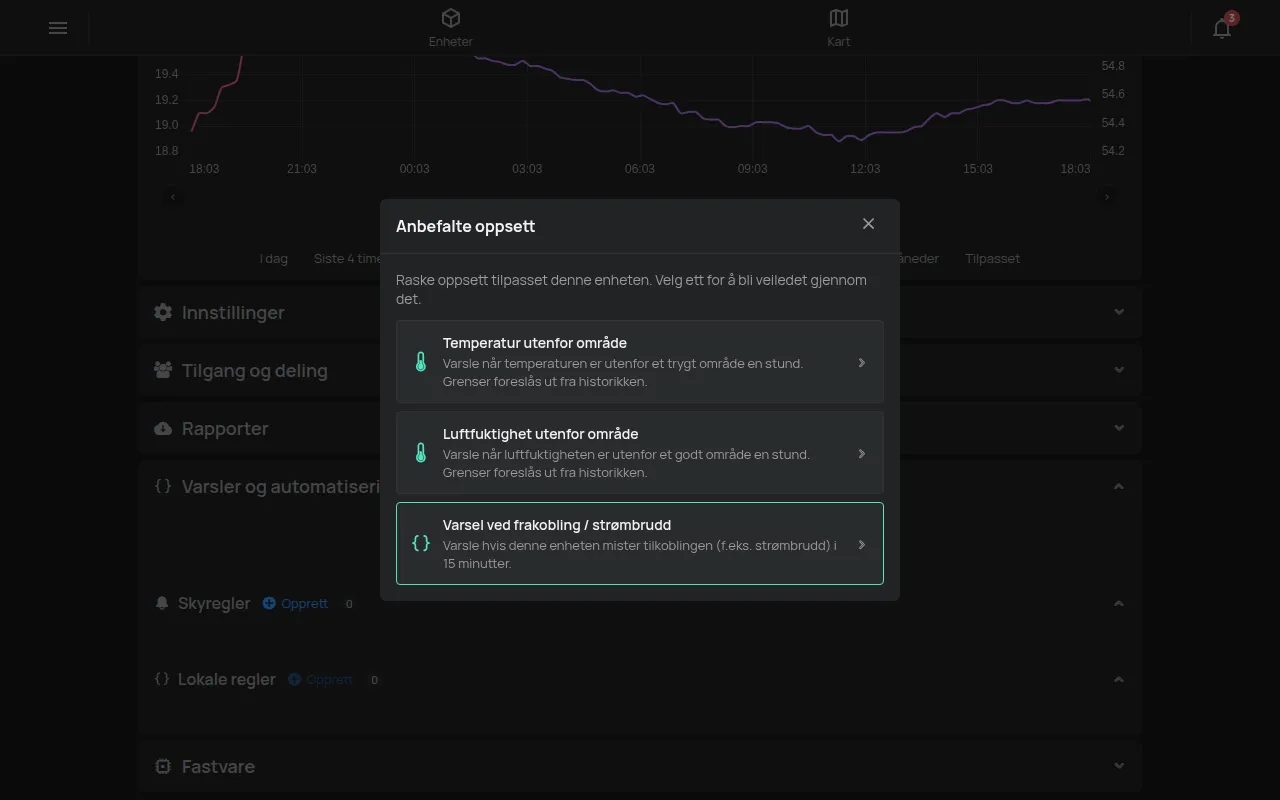The height and width of the screenshot is (800, 1280).
Task: Click the 12:03 label on the chart axis
Action: click(865, 169)
